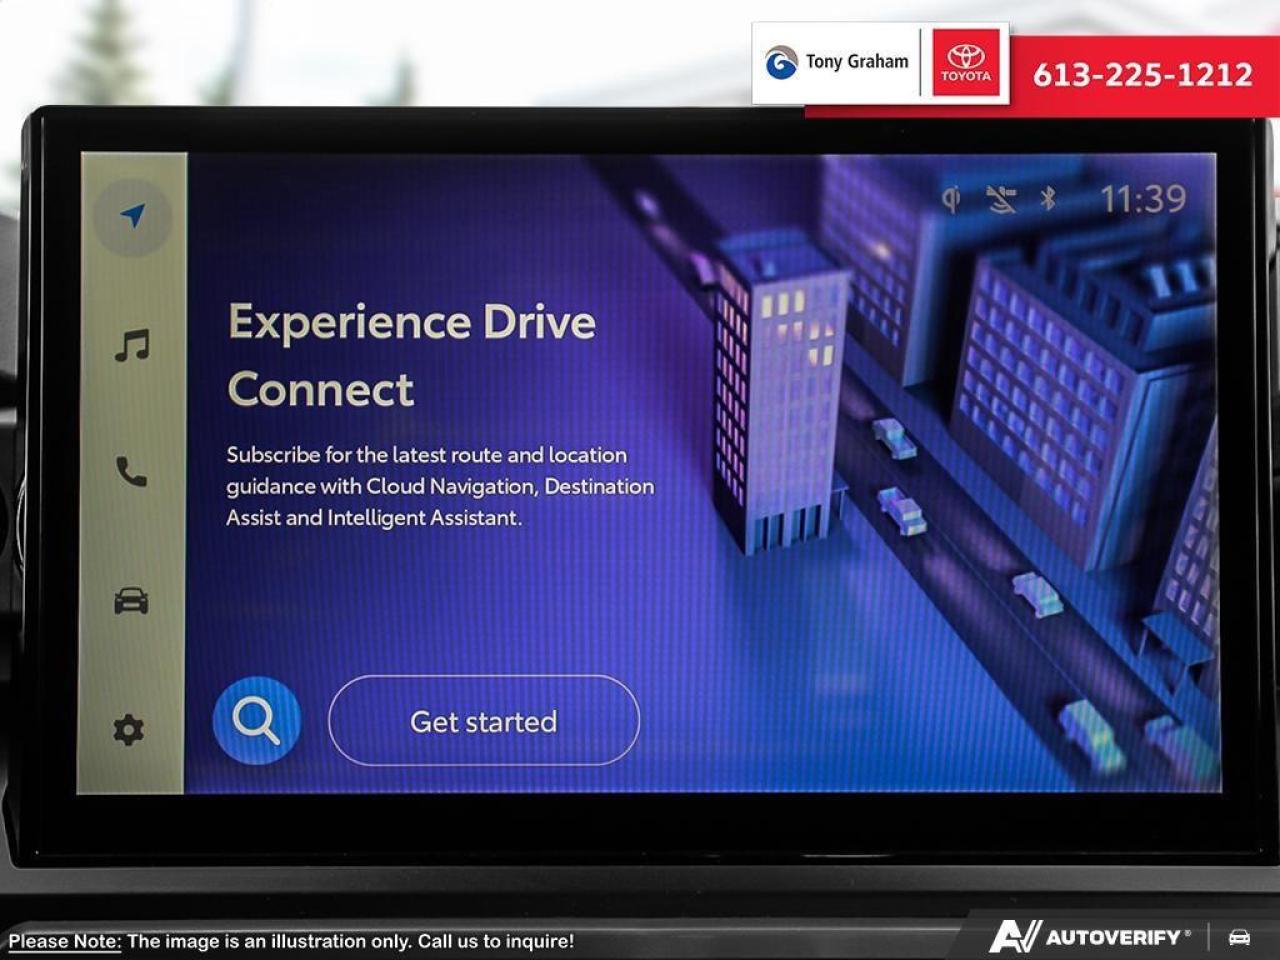Click the red Toyota logo badge
Viewport: 1280px width, 960px height.
[965, 62]
